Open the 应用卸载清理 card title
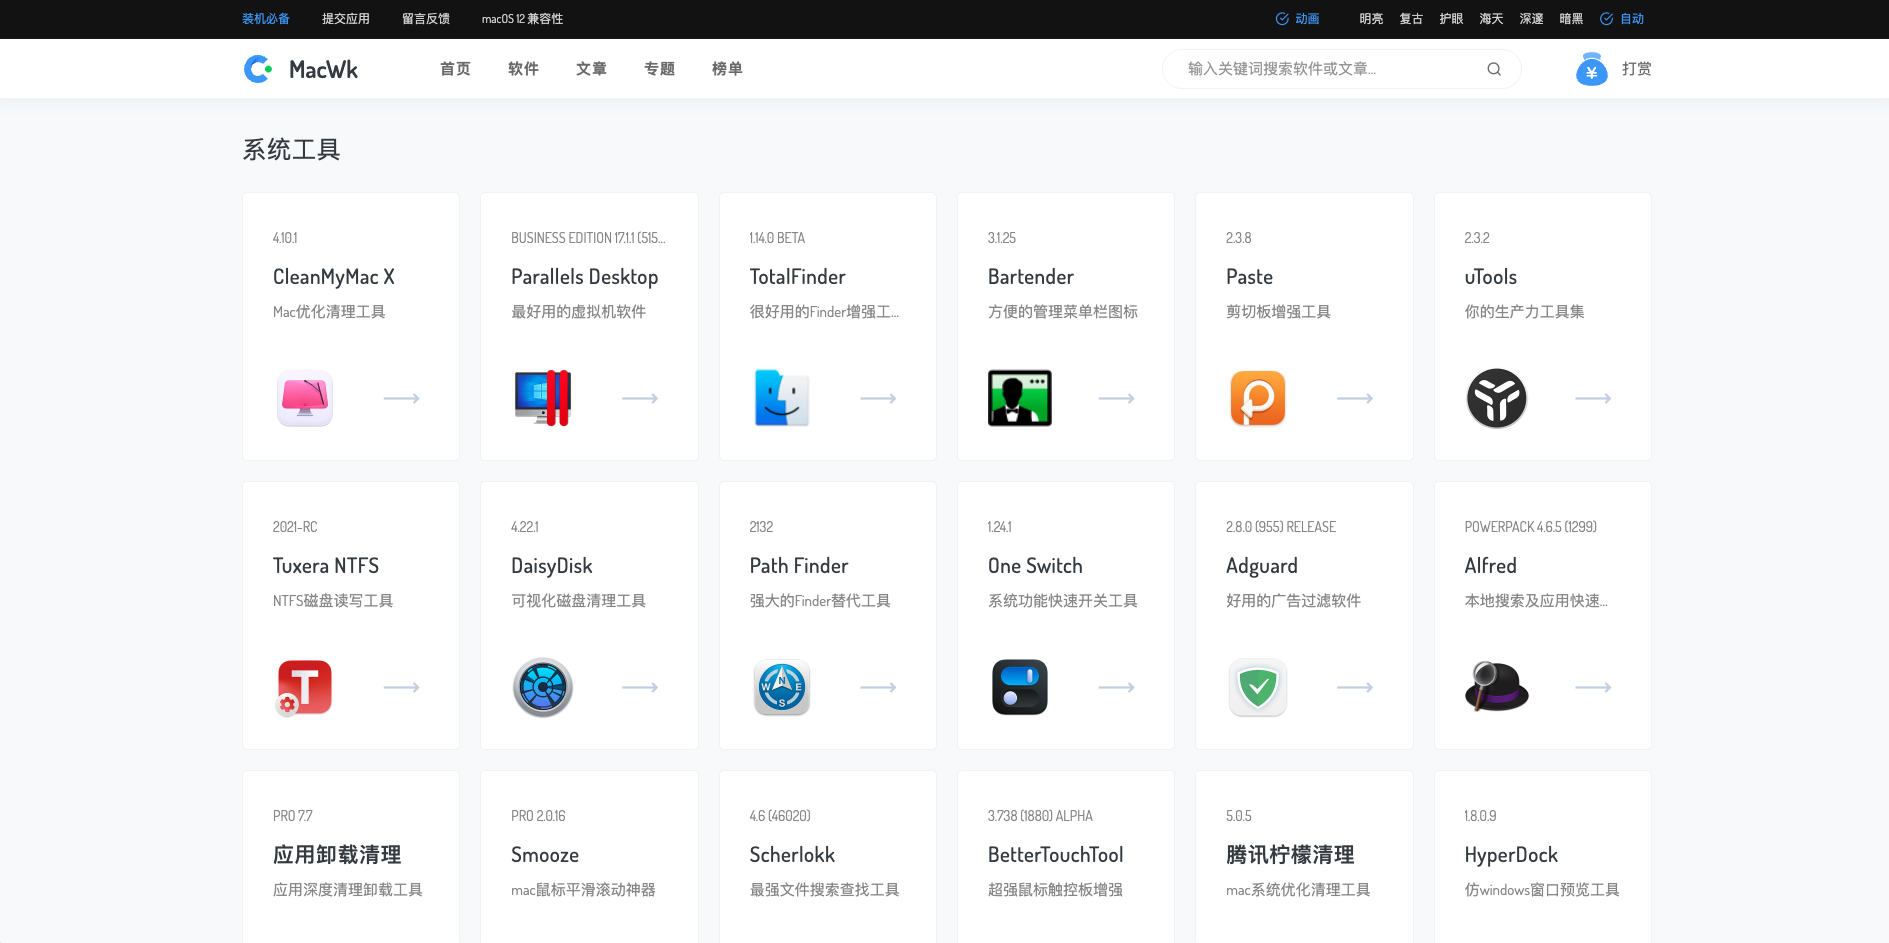 coord(337,855)
